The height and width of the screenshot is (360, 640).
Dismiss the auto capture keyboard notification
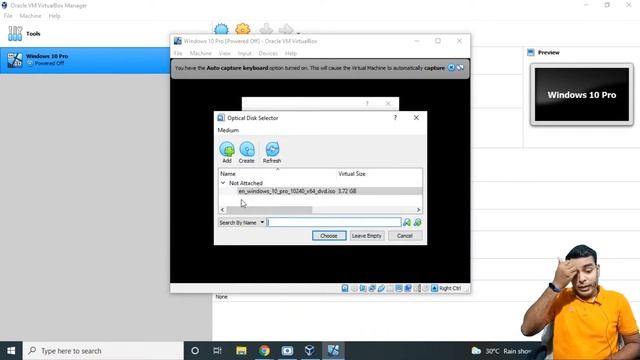451,68
